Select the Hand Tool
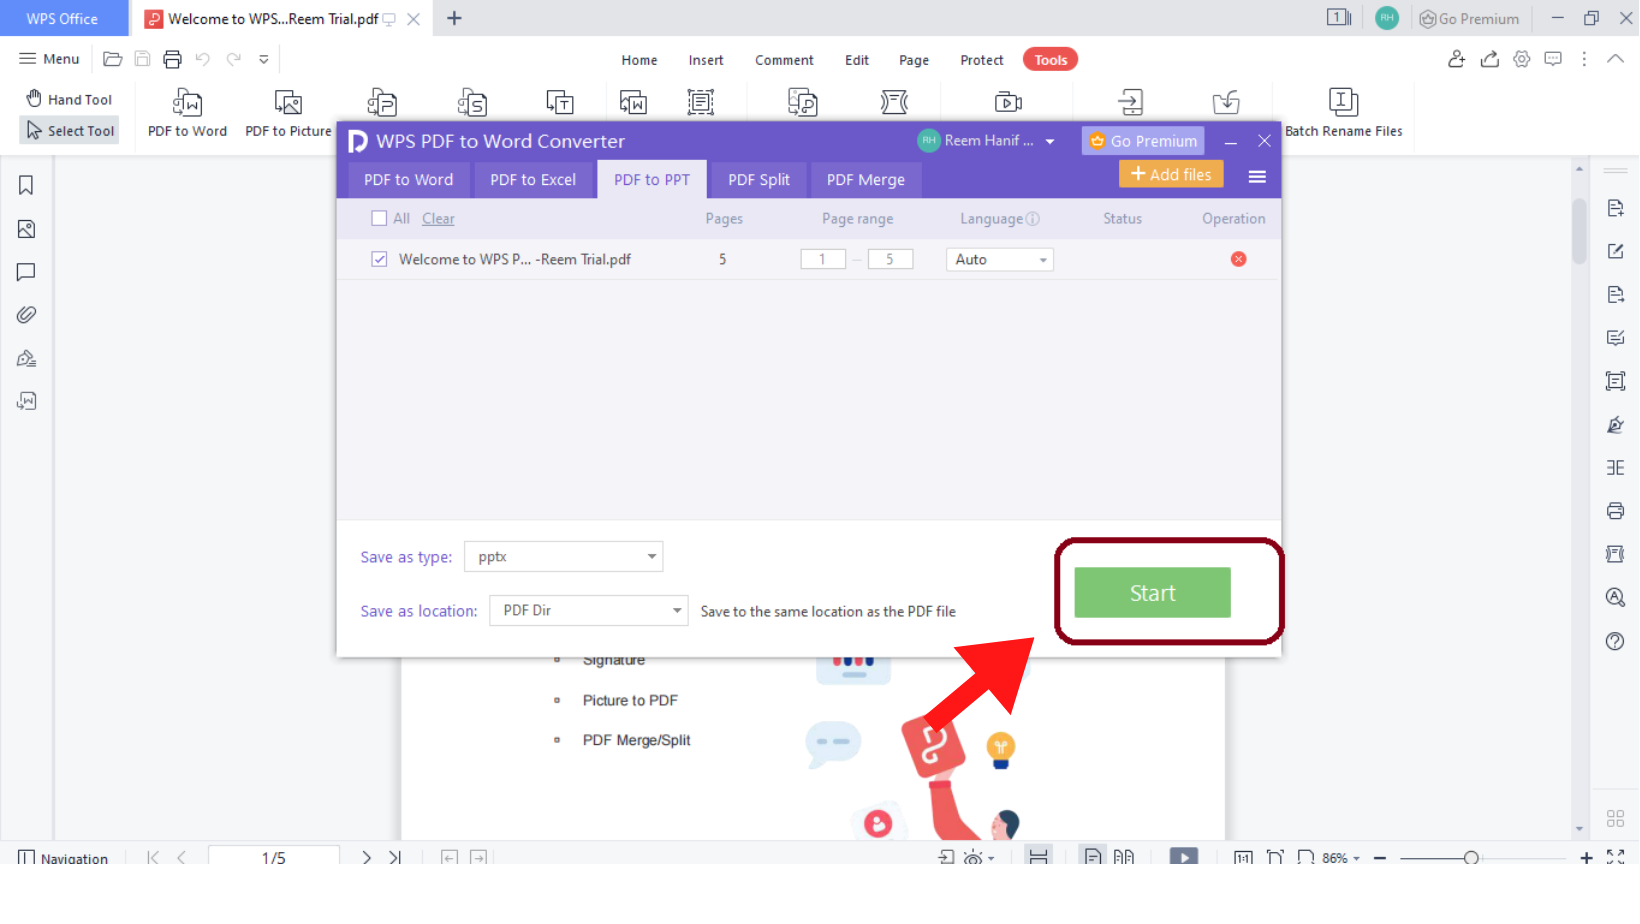Image resolution: width=1640 pixels, height=924 pixels. (69, 99)
